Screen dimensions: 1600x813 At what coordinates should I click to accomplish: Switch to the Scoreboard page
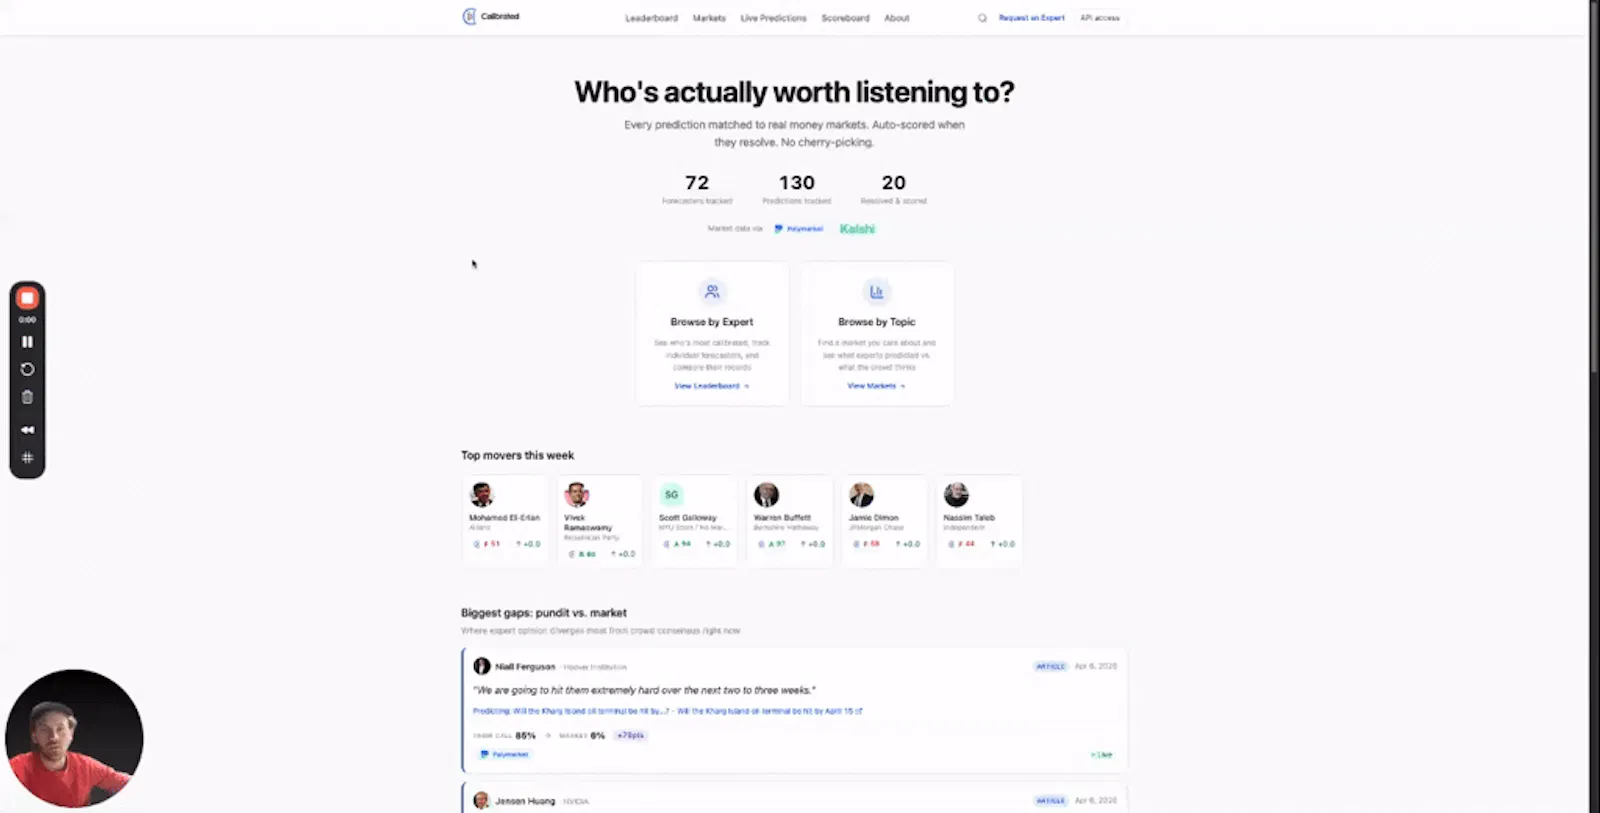[x=845, y=18]
